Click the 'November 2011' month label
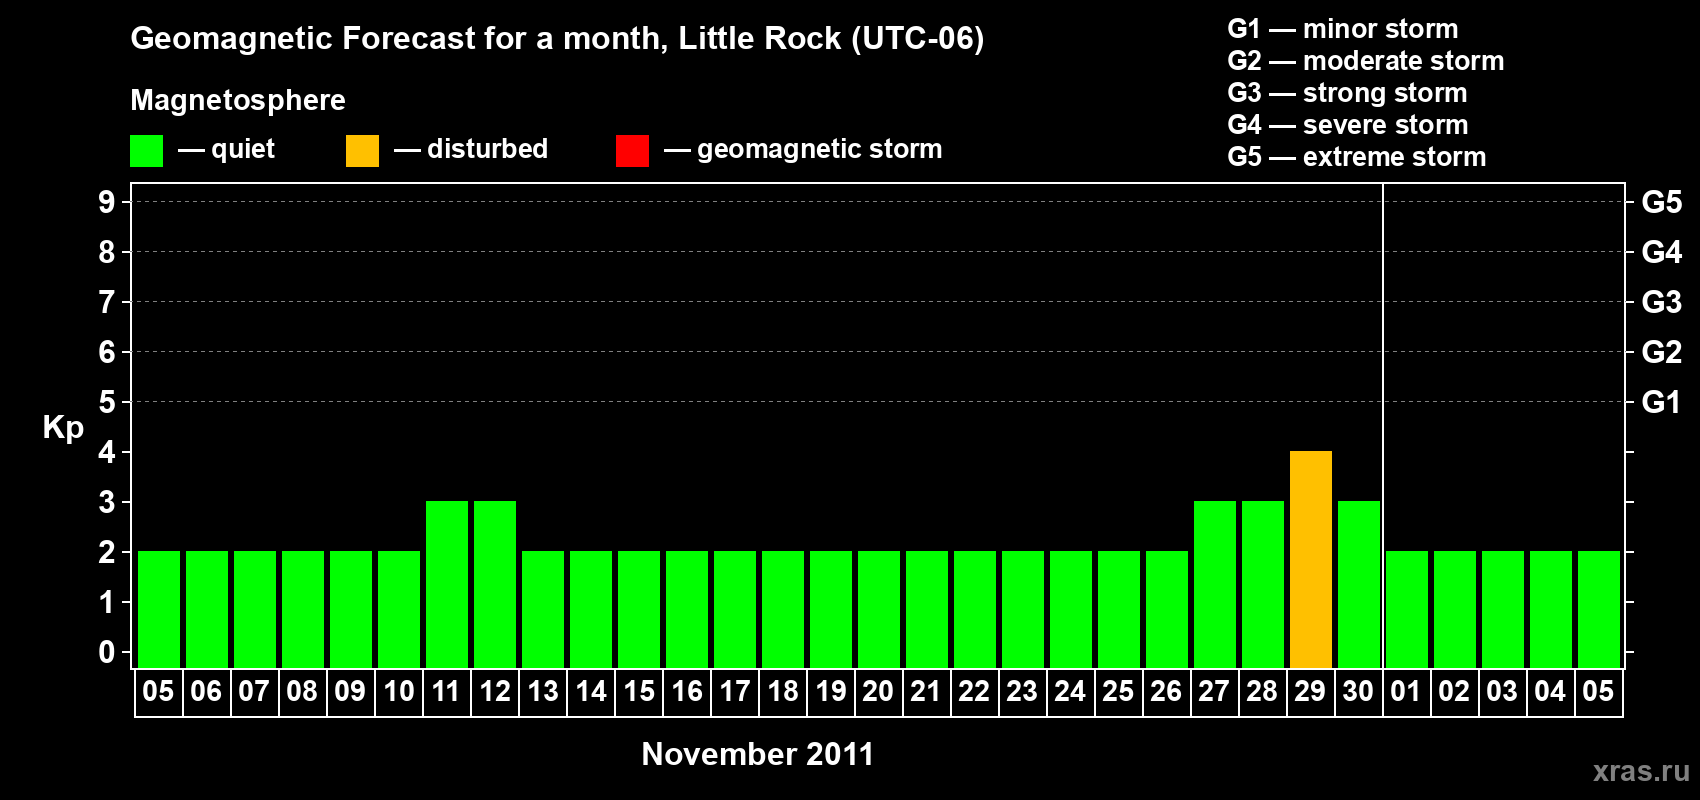 (758, 754)
